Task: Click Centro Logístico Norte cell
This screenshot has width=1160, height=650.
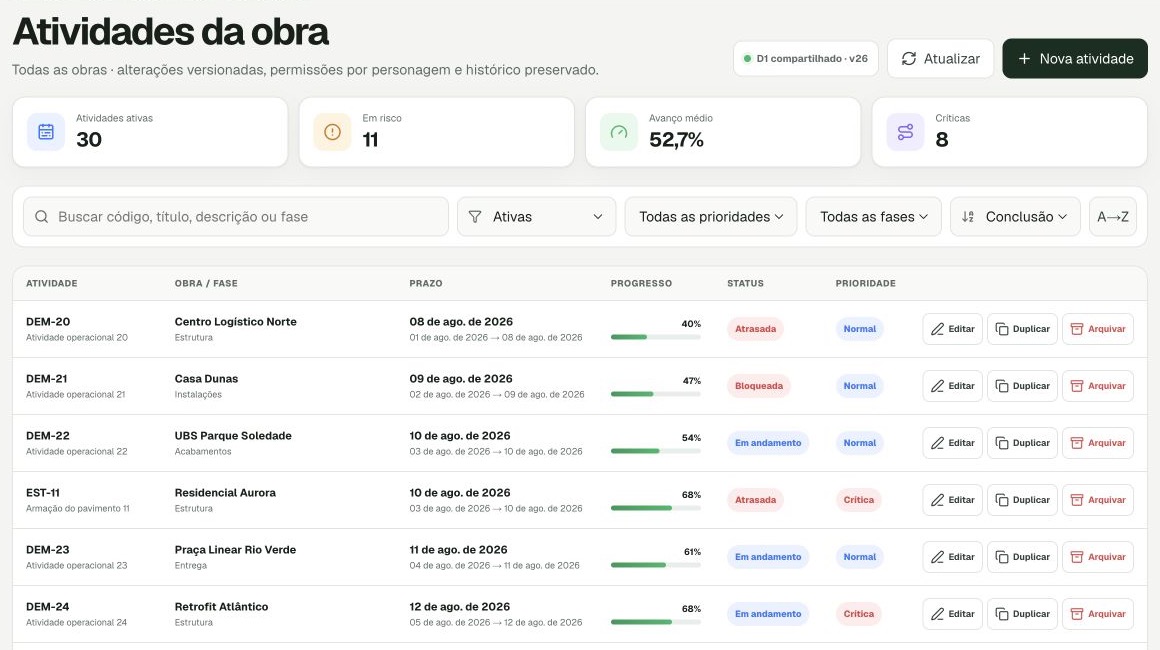Action: click(x=235, y=322)
